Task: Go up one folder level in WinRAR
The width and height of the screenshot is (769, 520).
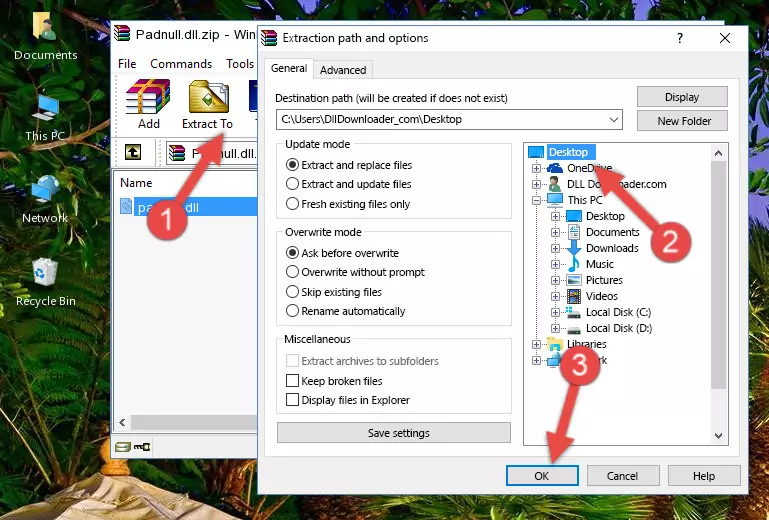Action: (133, 153)
